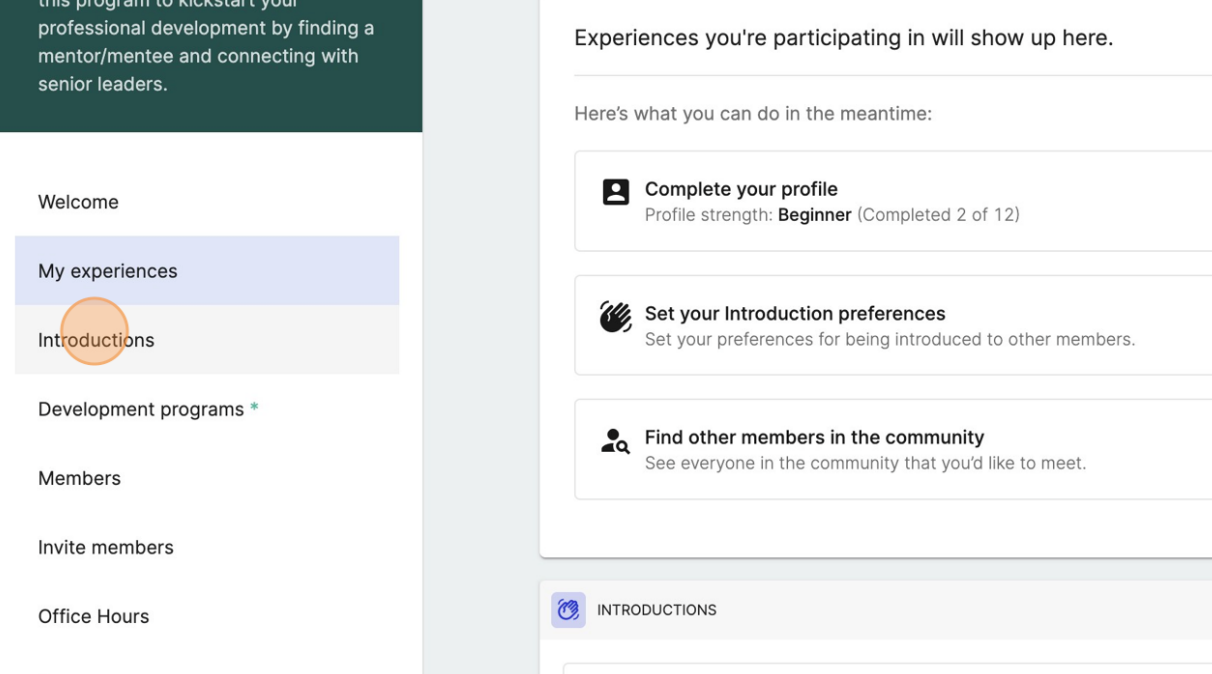Click the person search icon
This screenshot has width=1212, height=674.
coord(615,441)
